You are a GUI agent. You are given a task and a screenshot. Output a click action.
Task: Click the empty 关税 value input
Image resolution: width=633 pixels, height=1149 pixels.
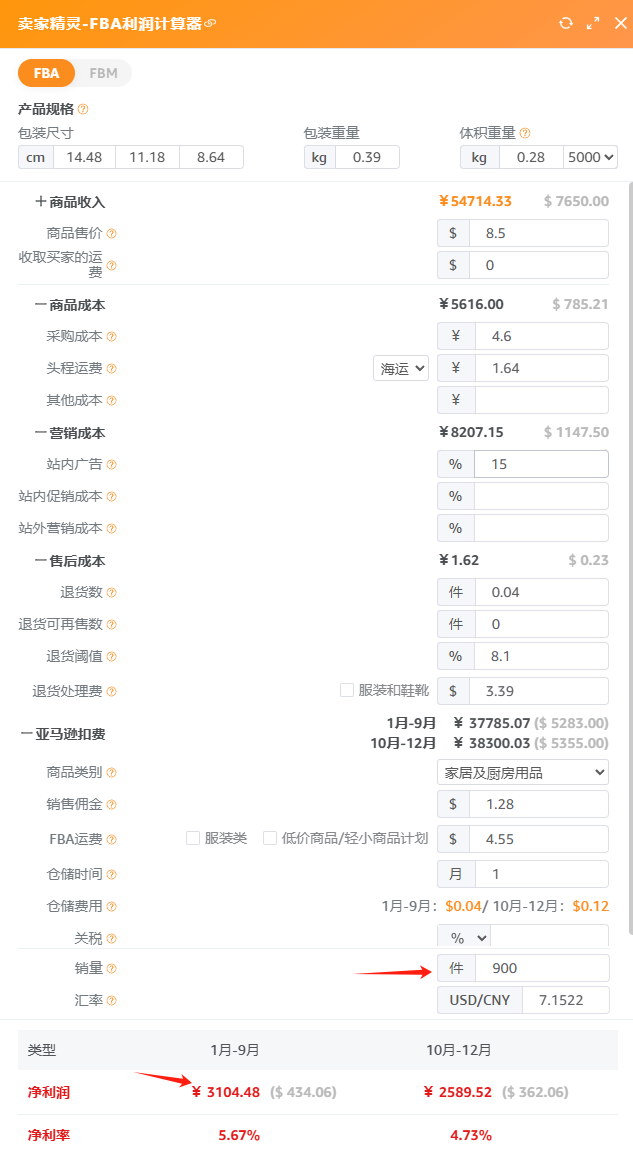[x=549, y=938]
